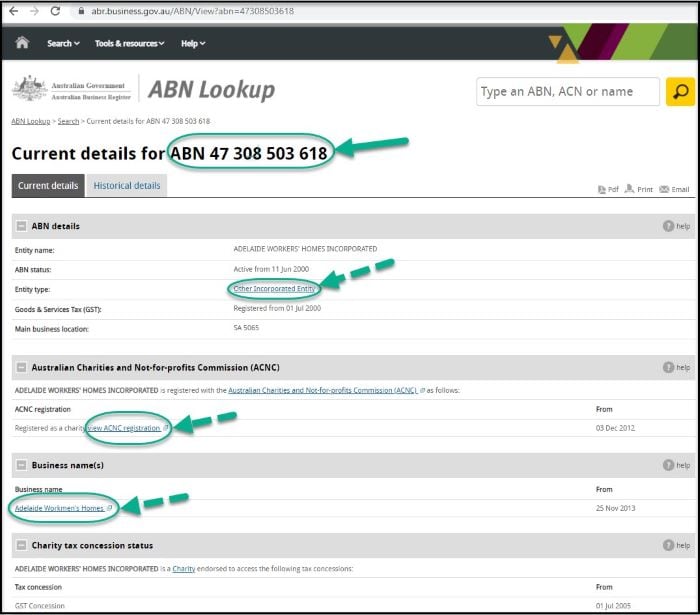The image size is (700, 615).
Task: Click the Search breadcrumb link
Action: point(68,121)
